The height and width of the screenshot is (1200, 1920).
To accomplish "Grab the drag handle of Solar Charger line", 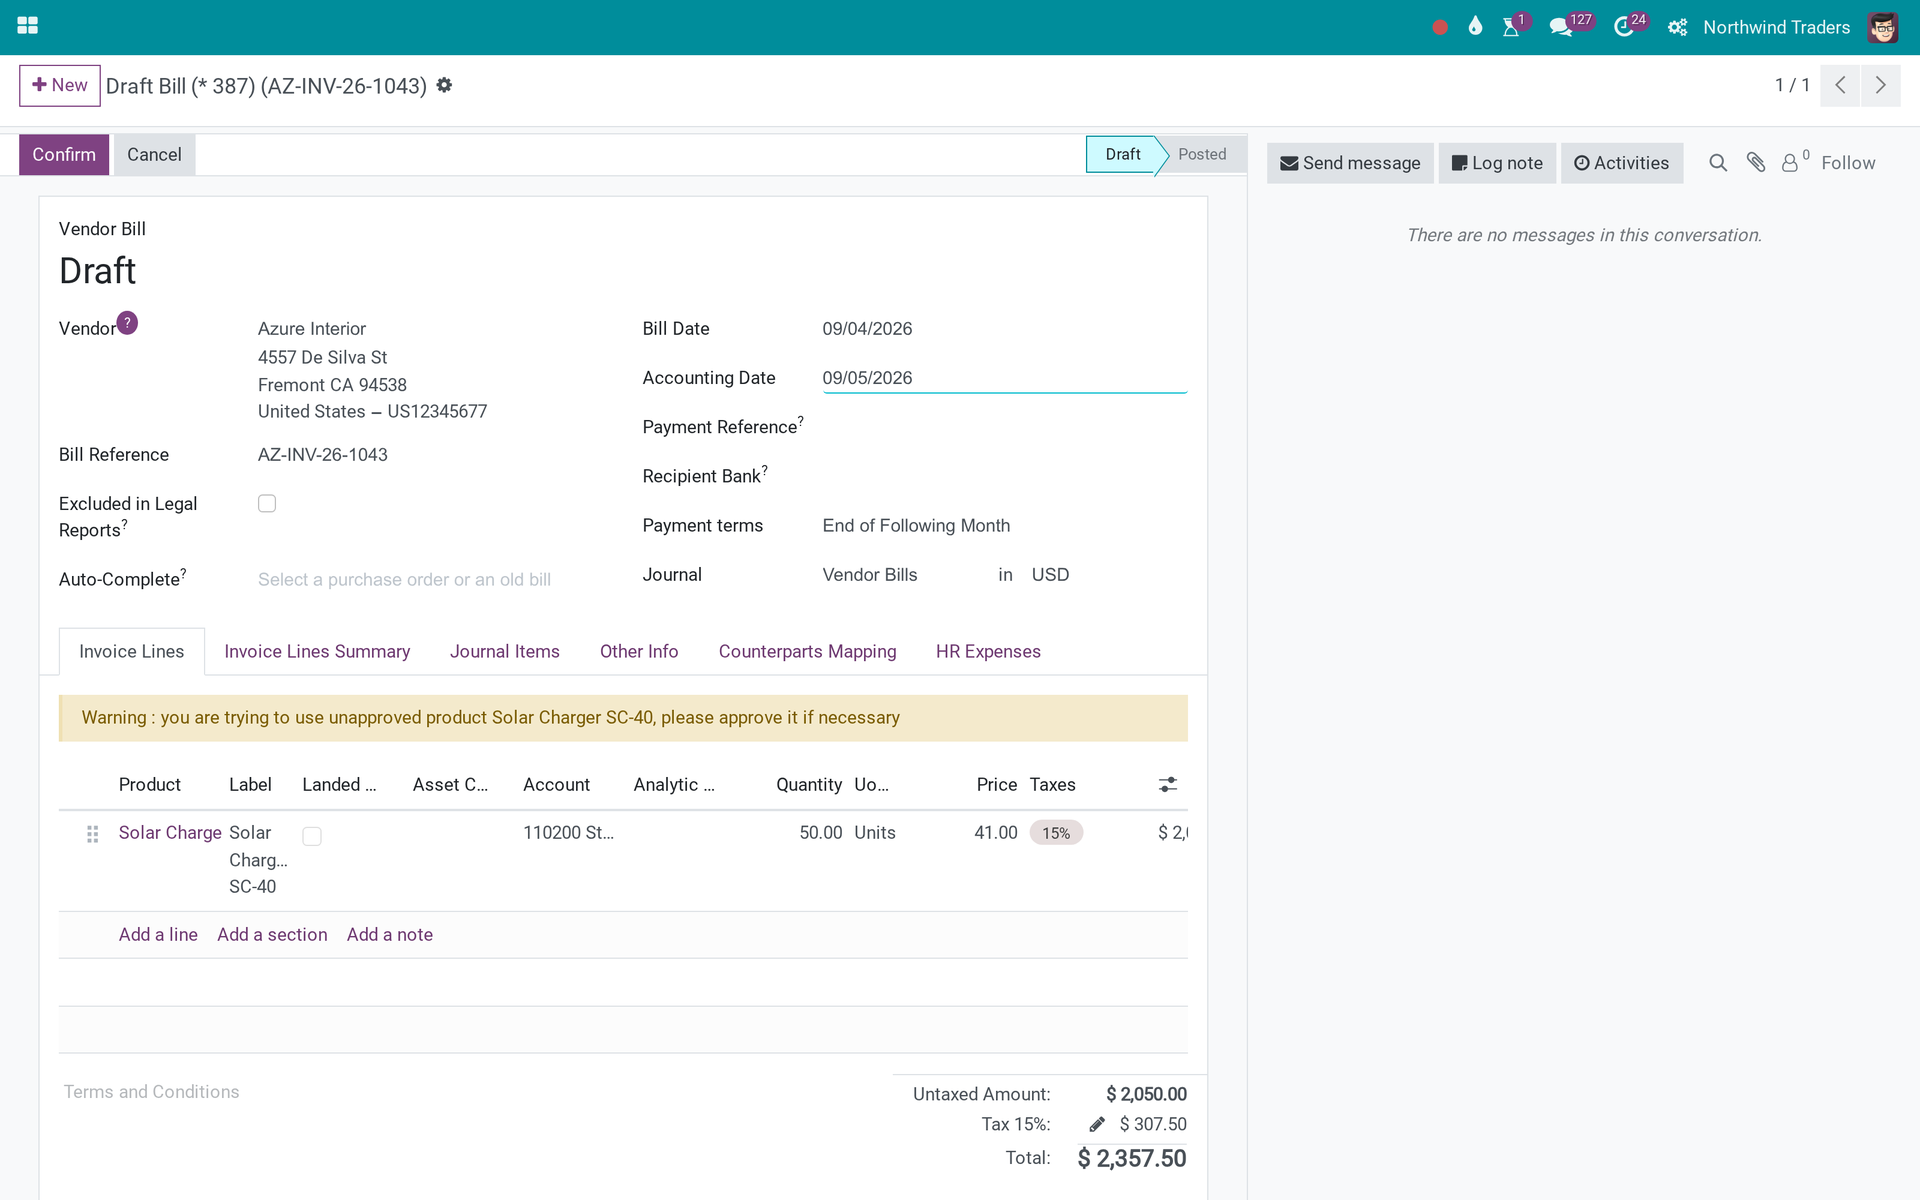I will coord(92,834).
